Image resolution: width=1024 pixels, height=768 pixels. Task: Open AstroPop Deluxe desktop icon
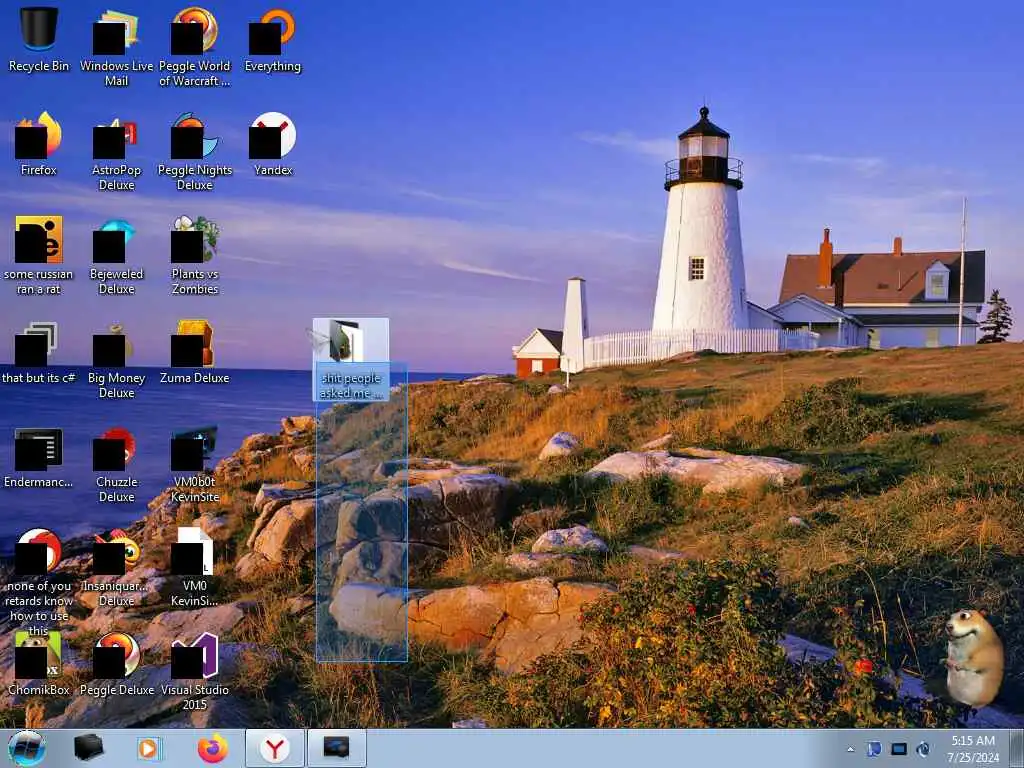coord(116,152)
